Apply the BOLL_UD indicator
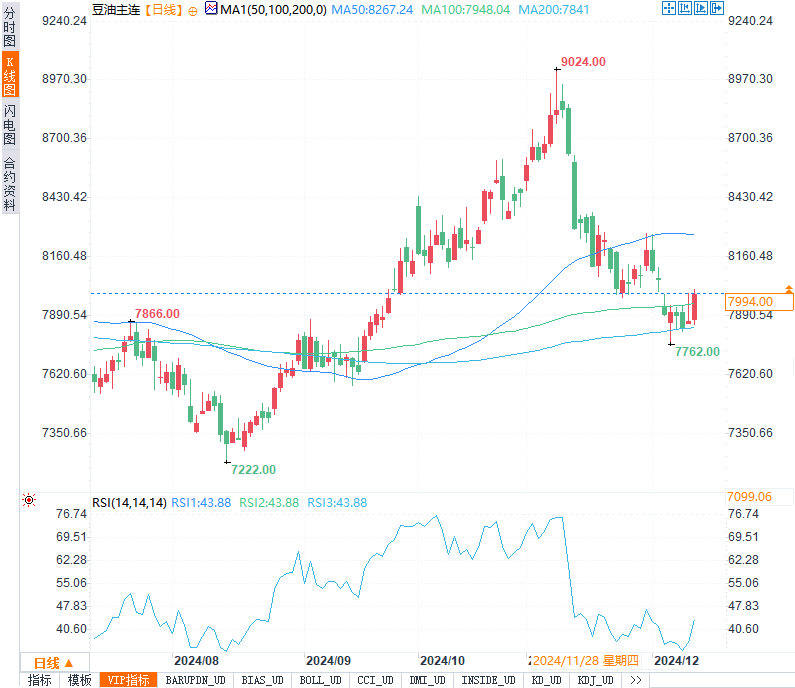795x688 pixels. [320, 680]
